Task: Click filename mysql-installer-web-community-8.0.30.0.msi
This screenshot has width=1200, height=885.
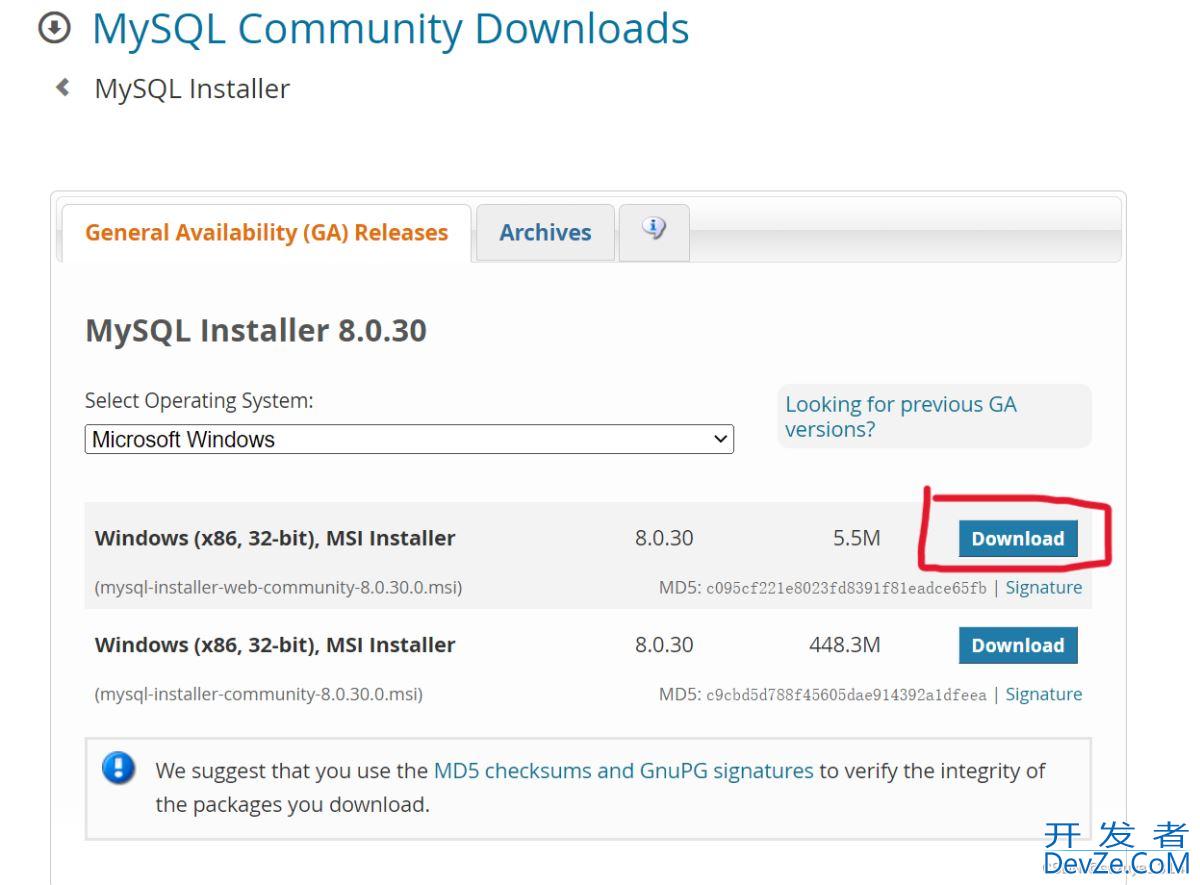Action: click(278, 588)
